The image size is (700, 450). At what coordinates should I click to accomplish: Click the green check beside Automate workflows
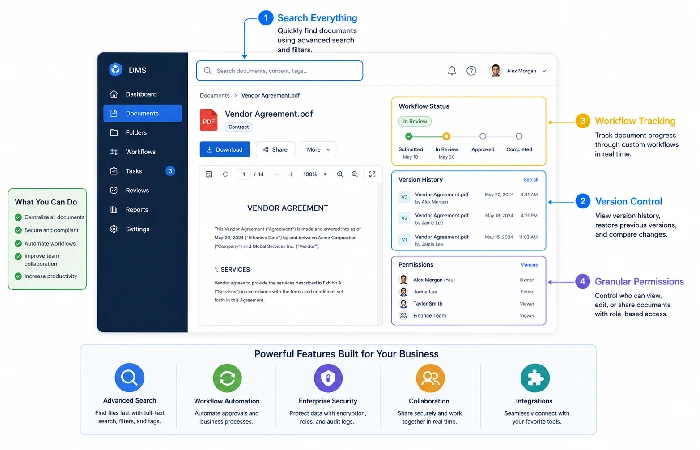tap(18, 244)
